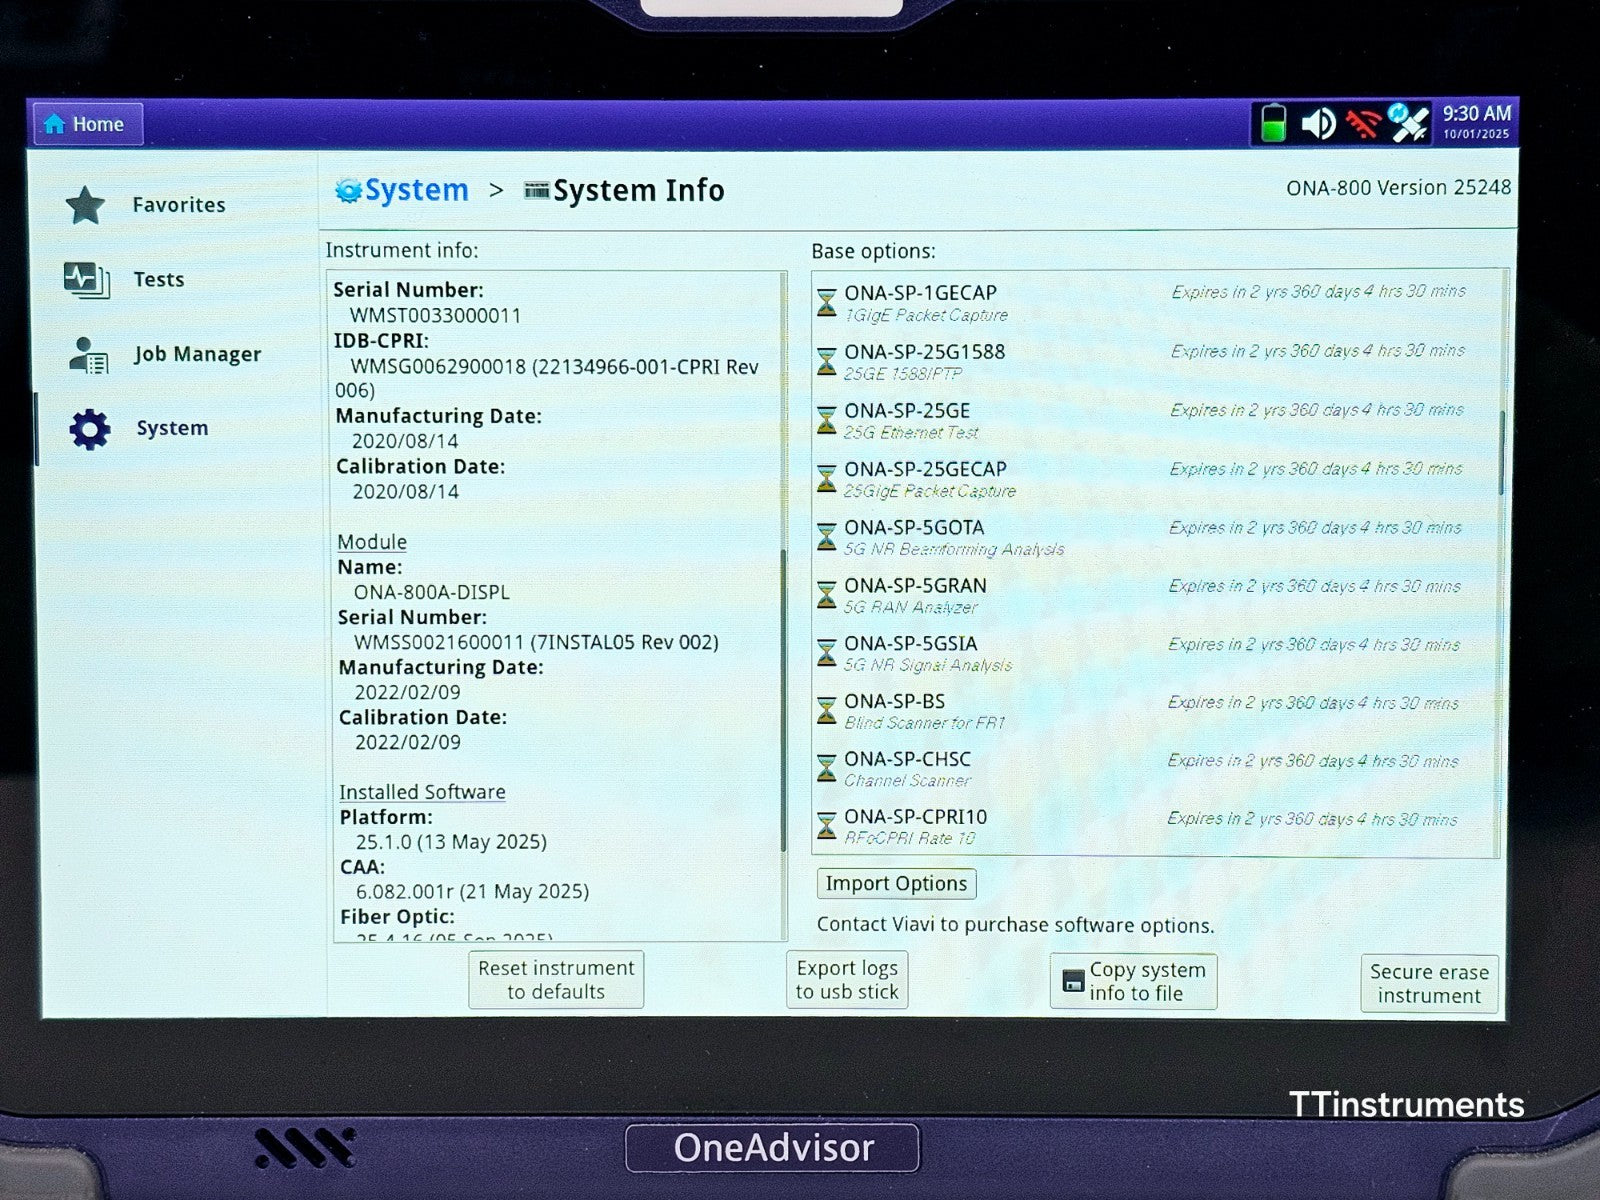Click the battery status indicator
The width and height of the screenshot is (1600, 1200).
[x=1274, y=122]
